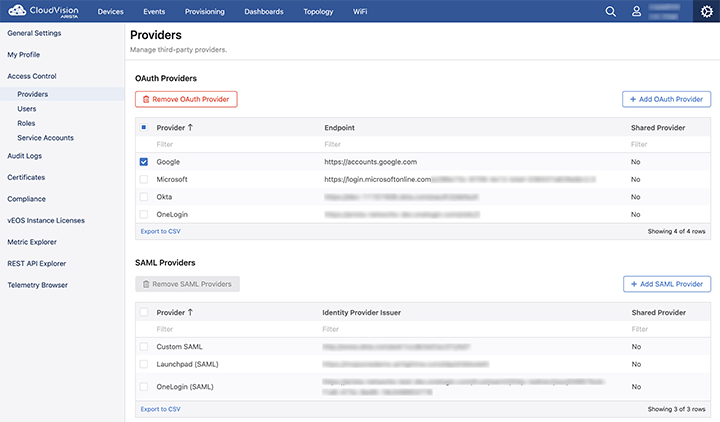Open REST API Explorer in sidebar
This screenshot has height=422, width=720.
(37, 264)
